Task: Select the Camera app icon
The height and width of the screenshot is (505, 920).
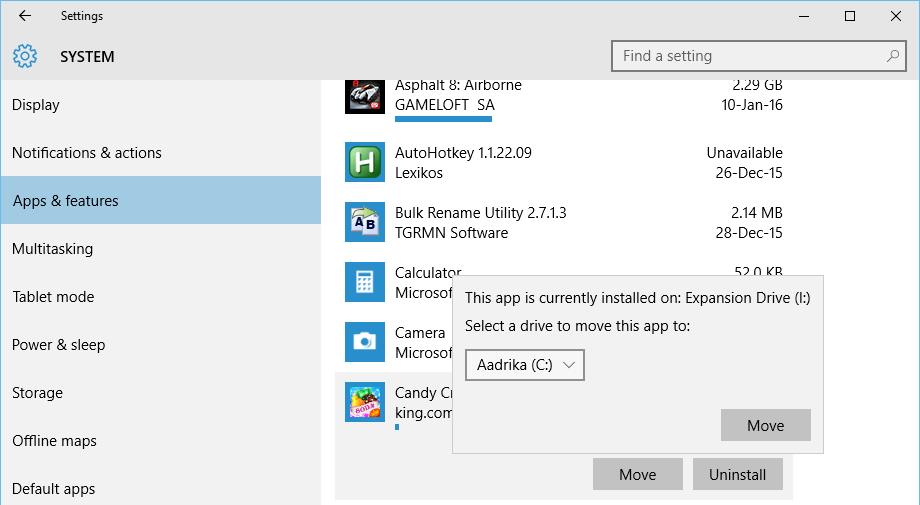Action: pyautogui.click(x=364, y=342)
